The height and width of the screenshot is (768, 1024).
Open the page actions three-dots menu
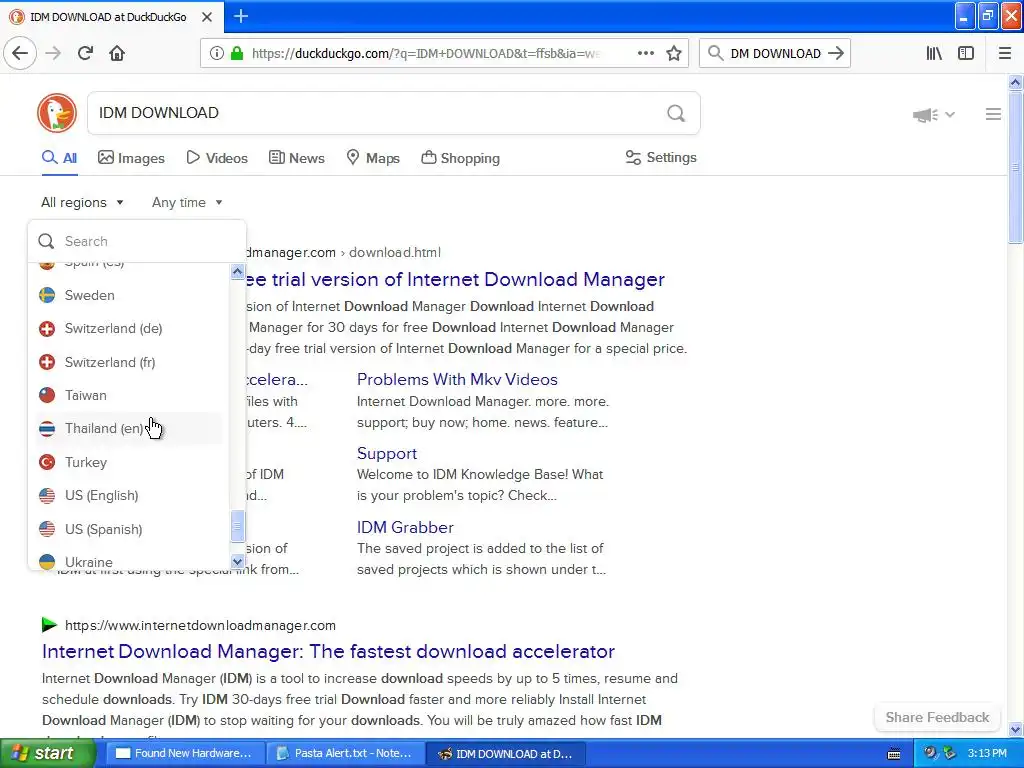click(645, 54)
